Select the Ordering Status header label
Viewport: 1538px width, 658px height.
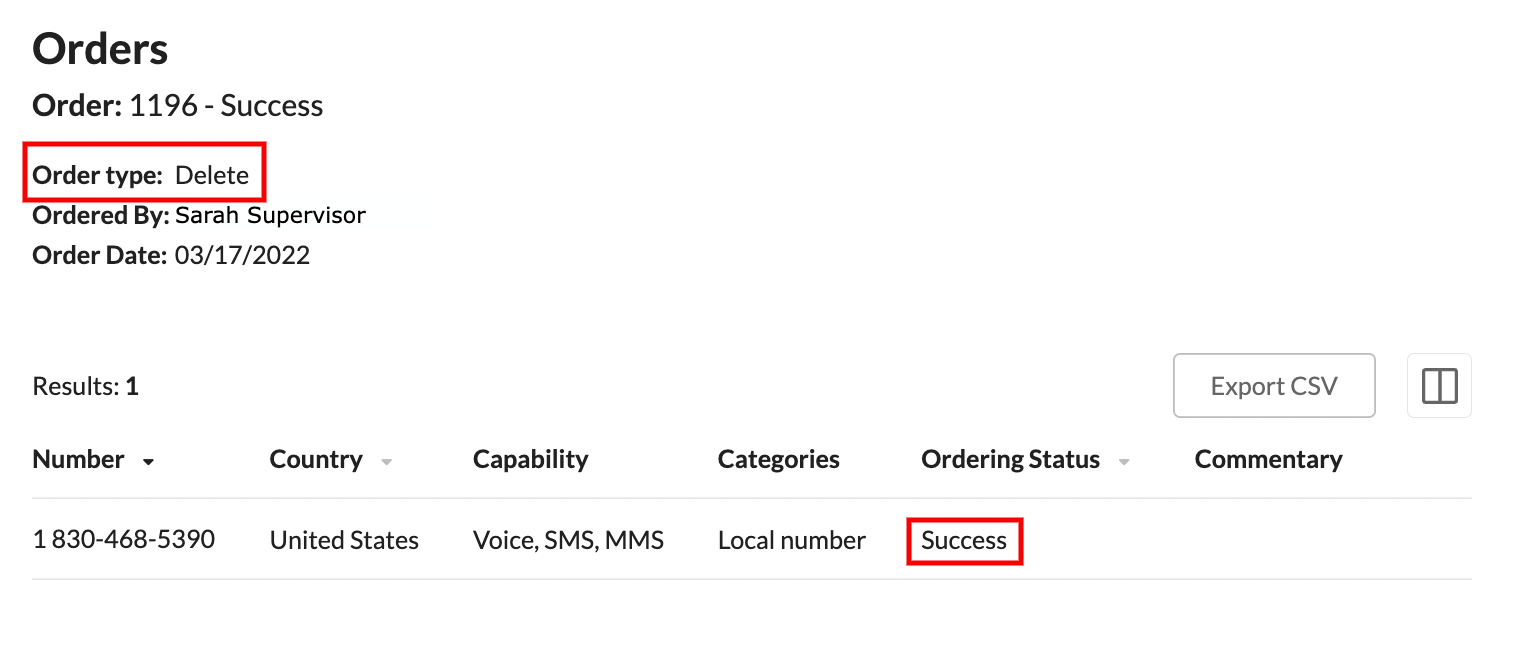(x=1010, y=460)
